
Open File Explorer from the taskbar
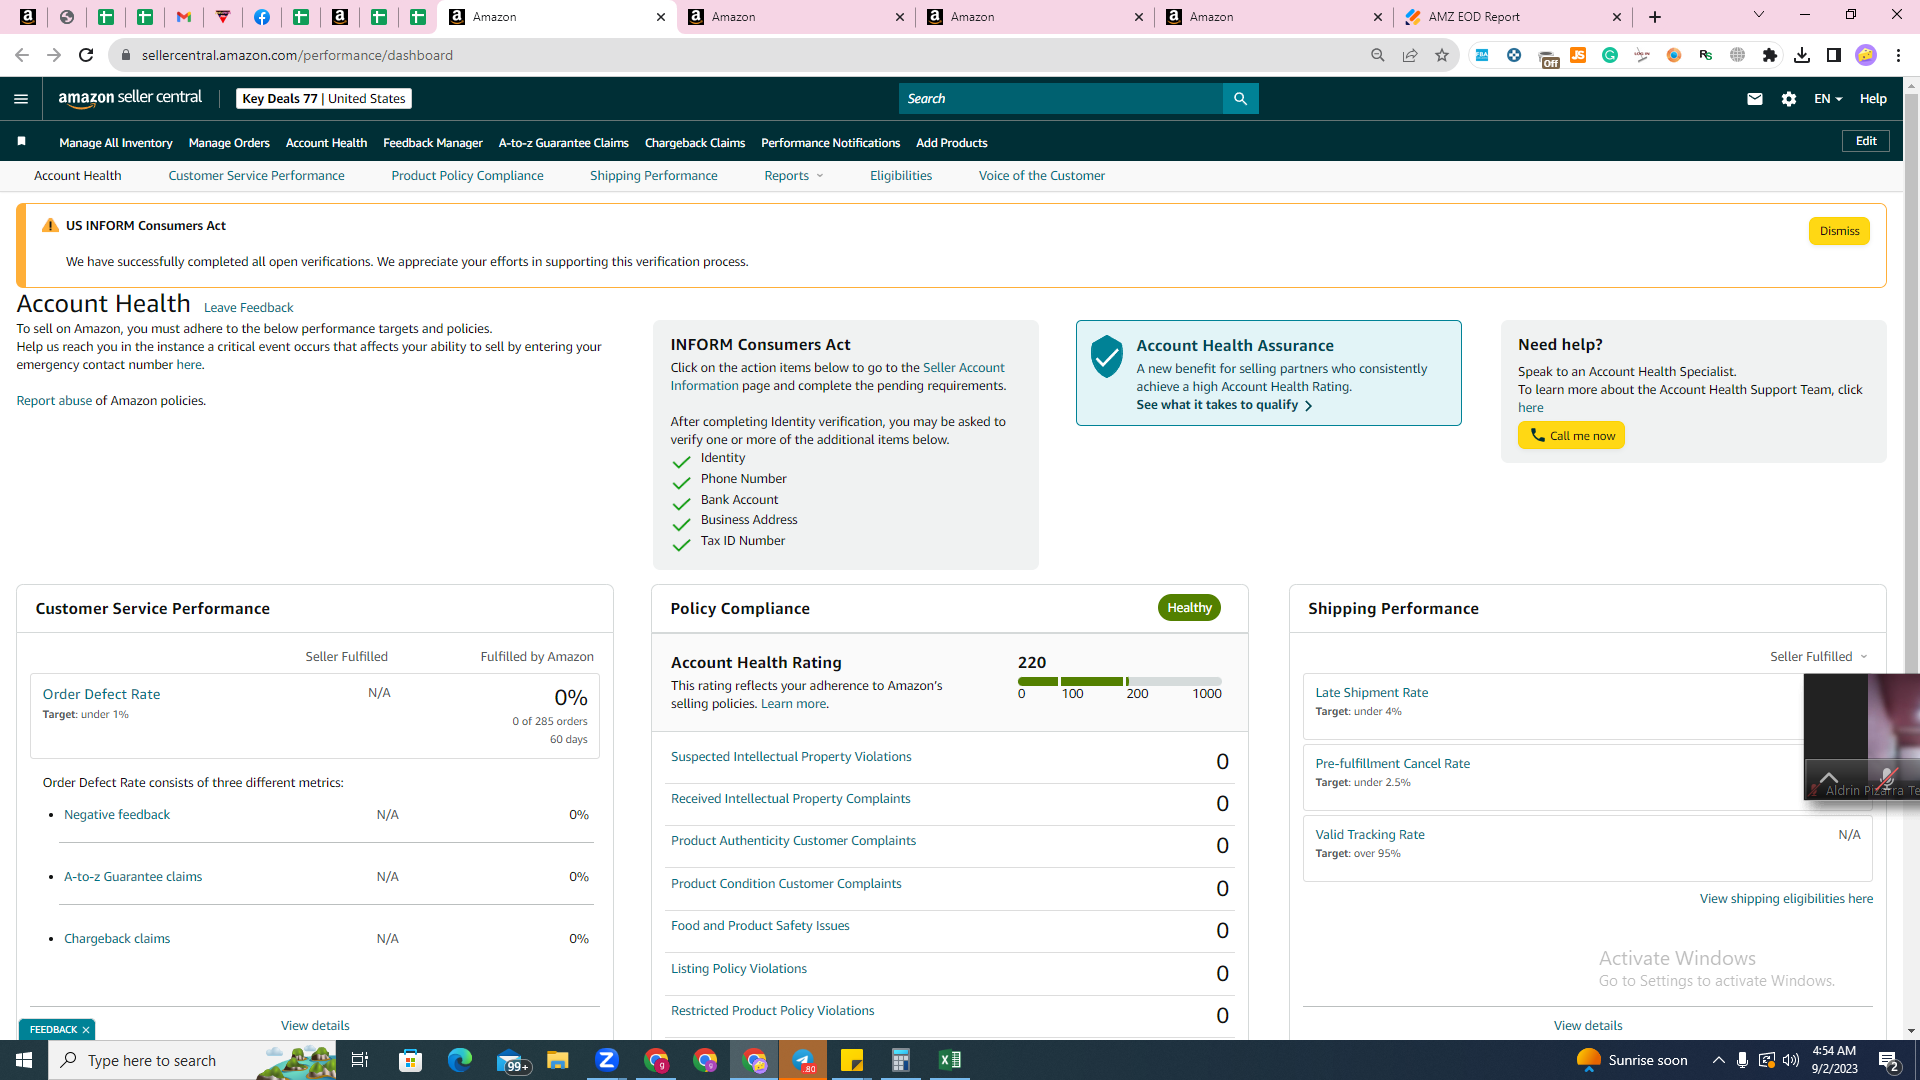[558, 1060]
